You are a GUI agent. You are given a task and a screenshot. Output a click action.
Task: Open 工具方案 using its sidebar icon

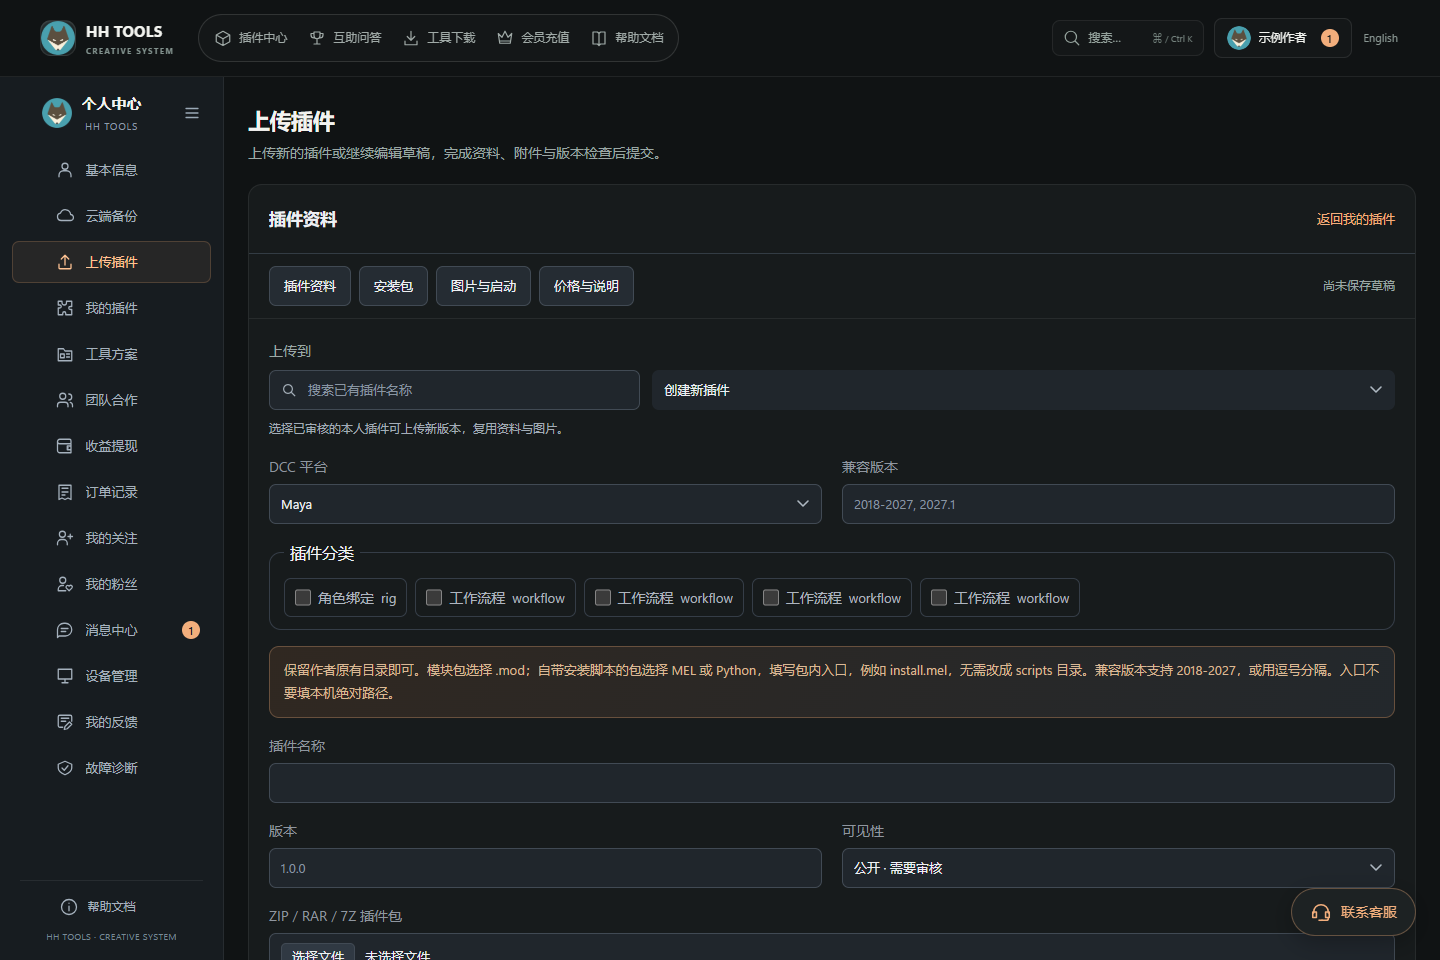pyautogui.click(x=65, y=354)
